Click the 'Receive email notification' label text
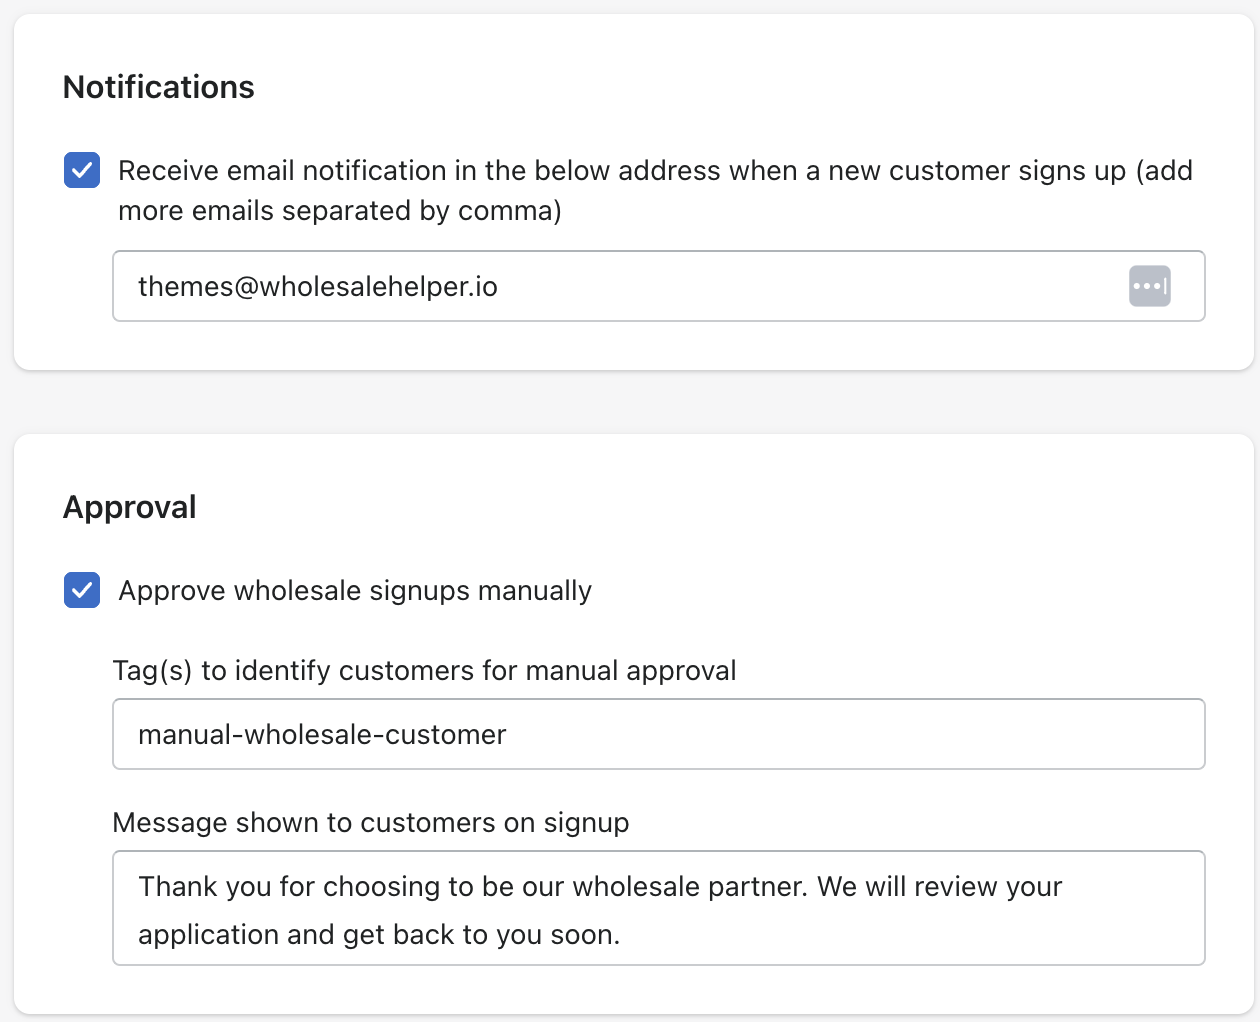 (x=655, y=190)
